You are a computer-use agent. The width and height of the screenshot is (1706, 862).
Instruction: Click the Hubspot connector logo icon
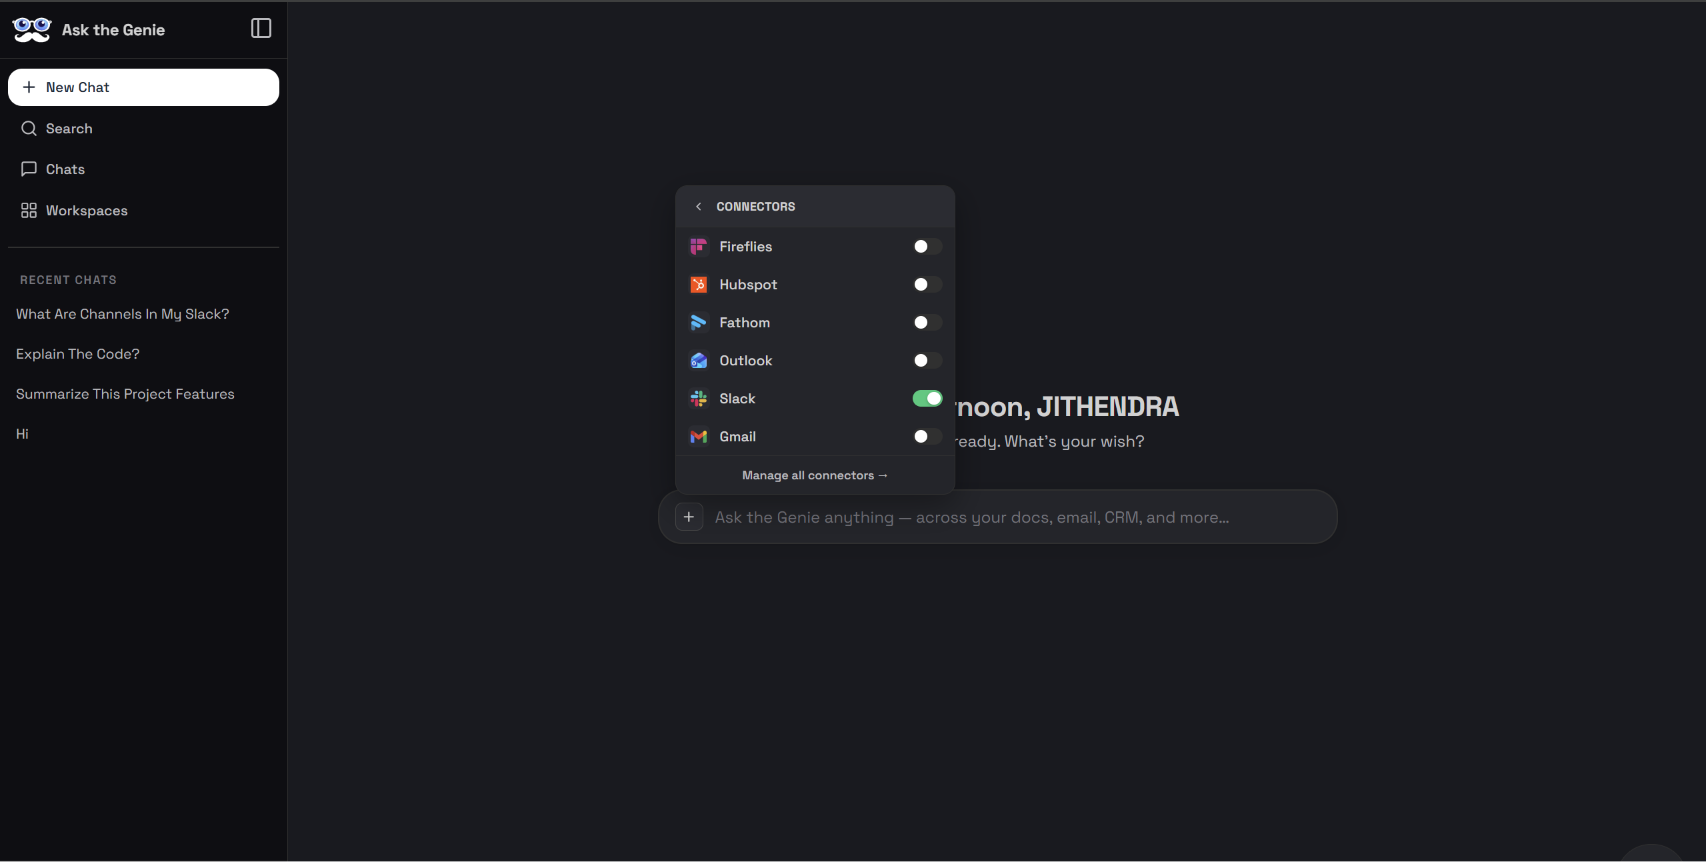click(x=699, y=285)
